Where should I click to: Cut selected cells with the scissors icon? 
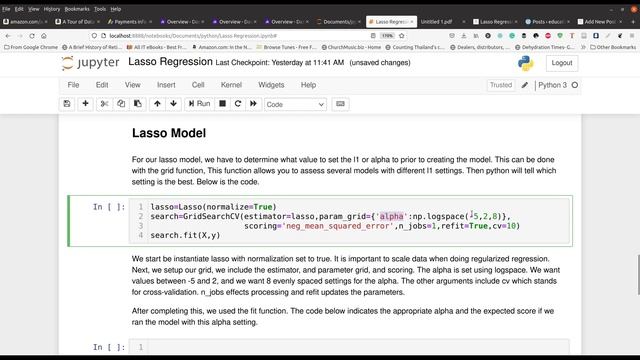(x=104, y=104)
